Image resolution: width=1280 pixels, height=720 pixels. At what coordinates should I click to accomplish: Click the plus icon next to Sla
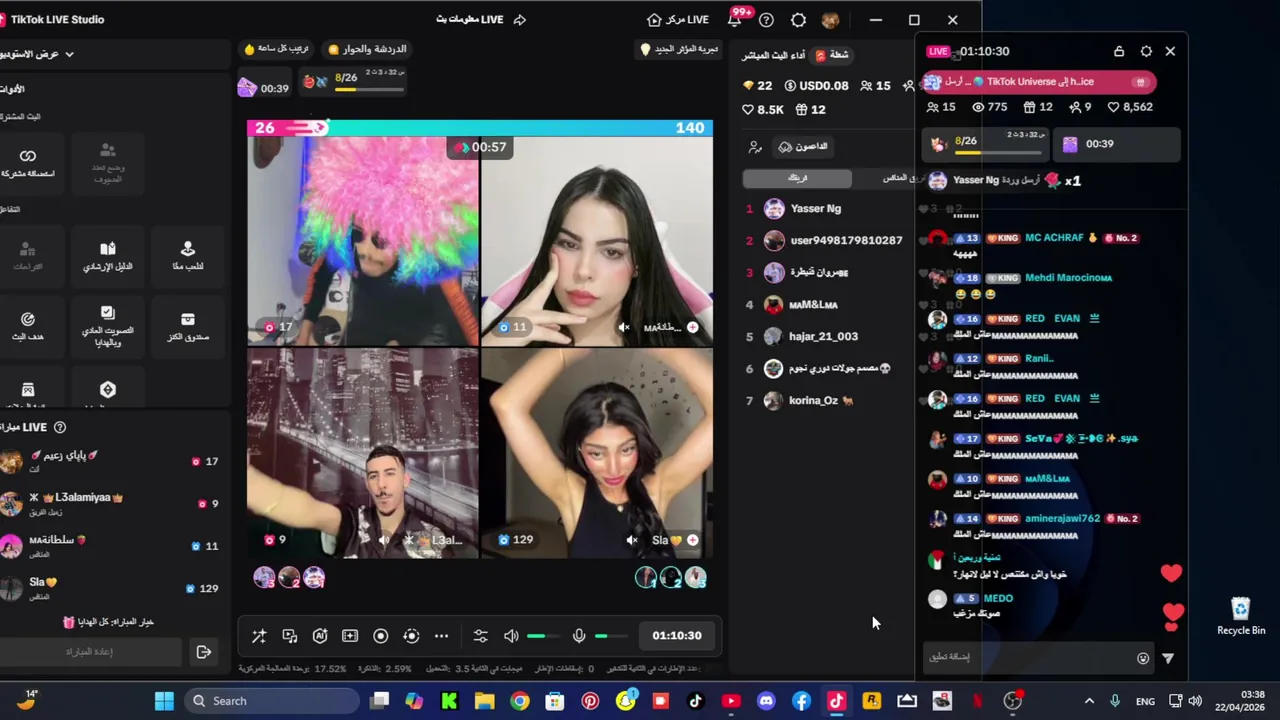pos(692,540)
